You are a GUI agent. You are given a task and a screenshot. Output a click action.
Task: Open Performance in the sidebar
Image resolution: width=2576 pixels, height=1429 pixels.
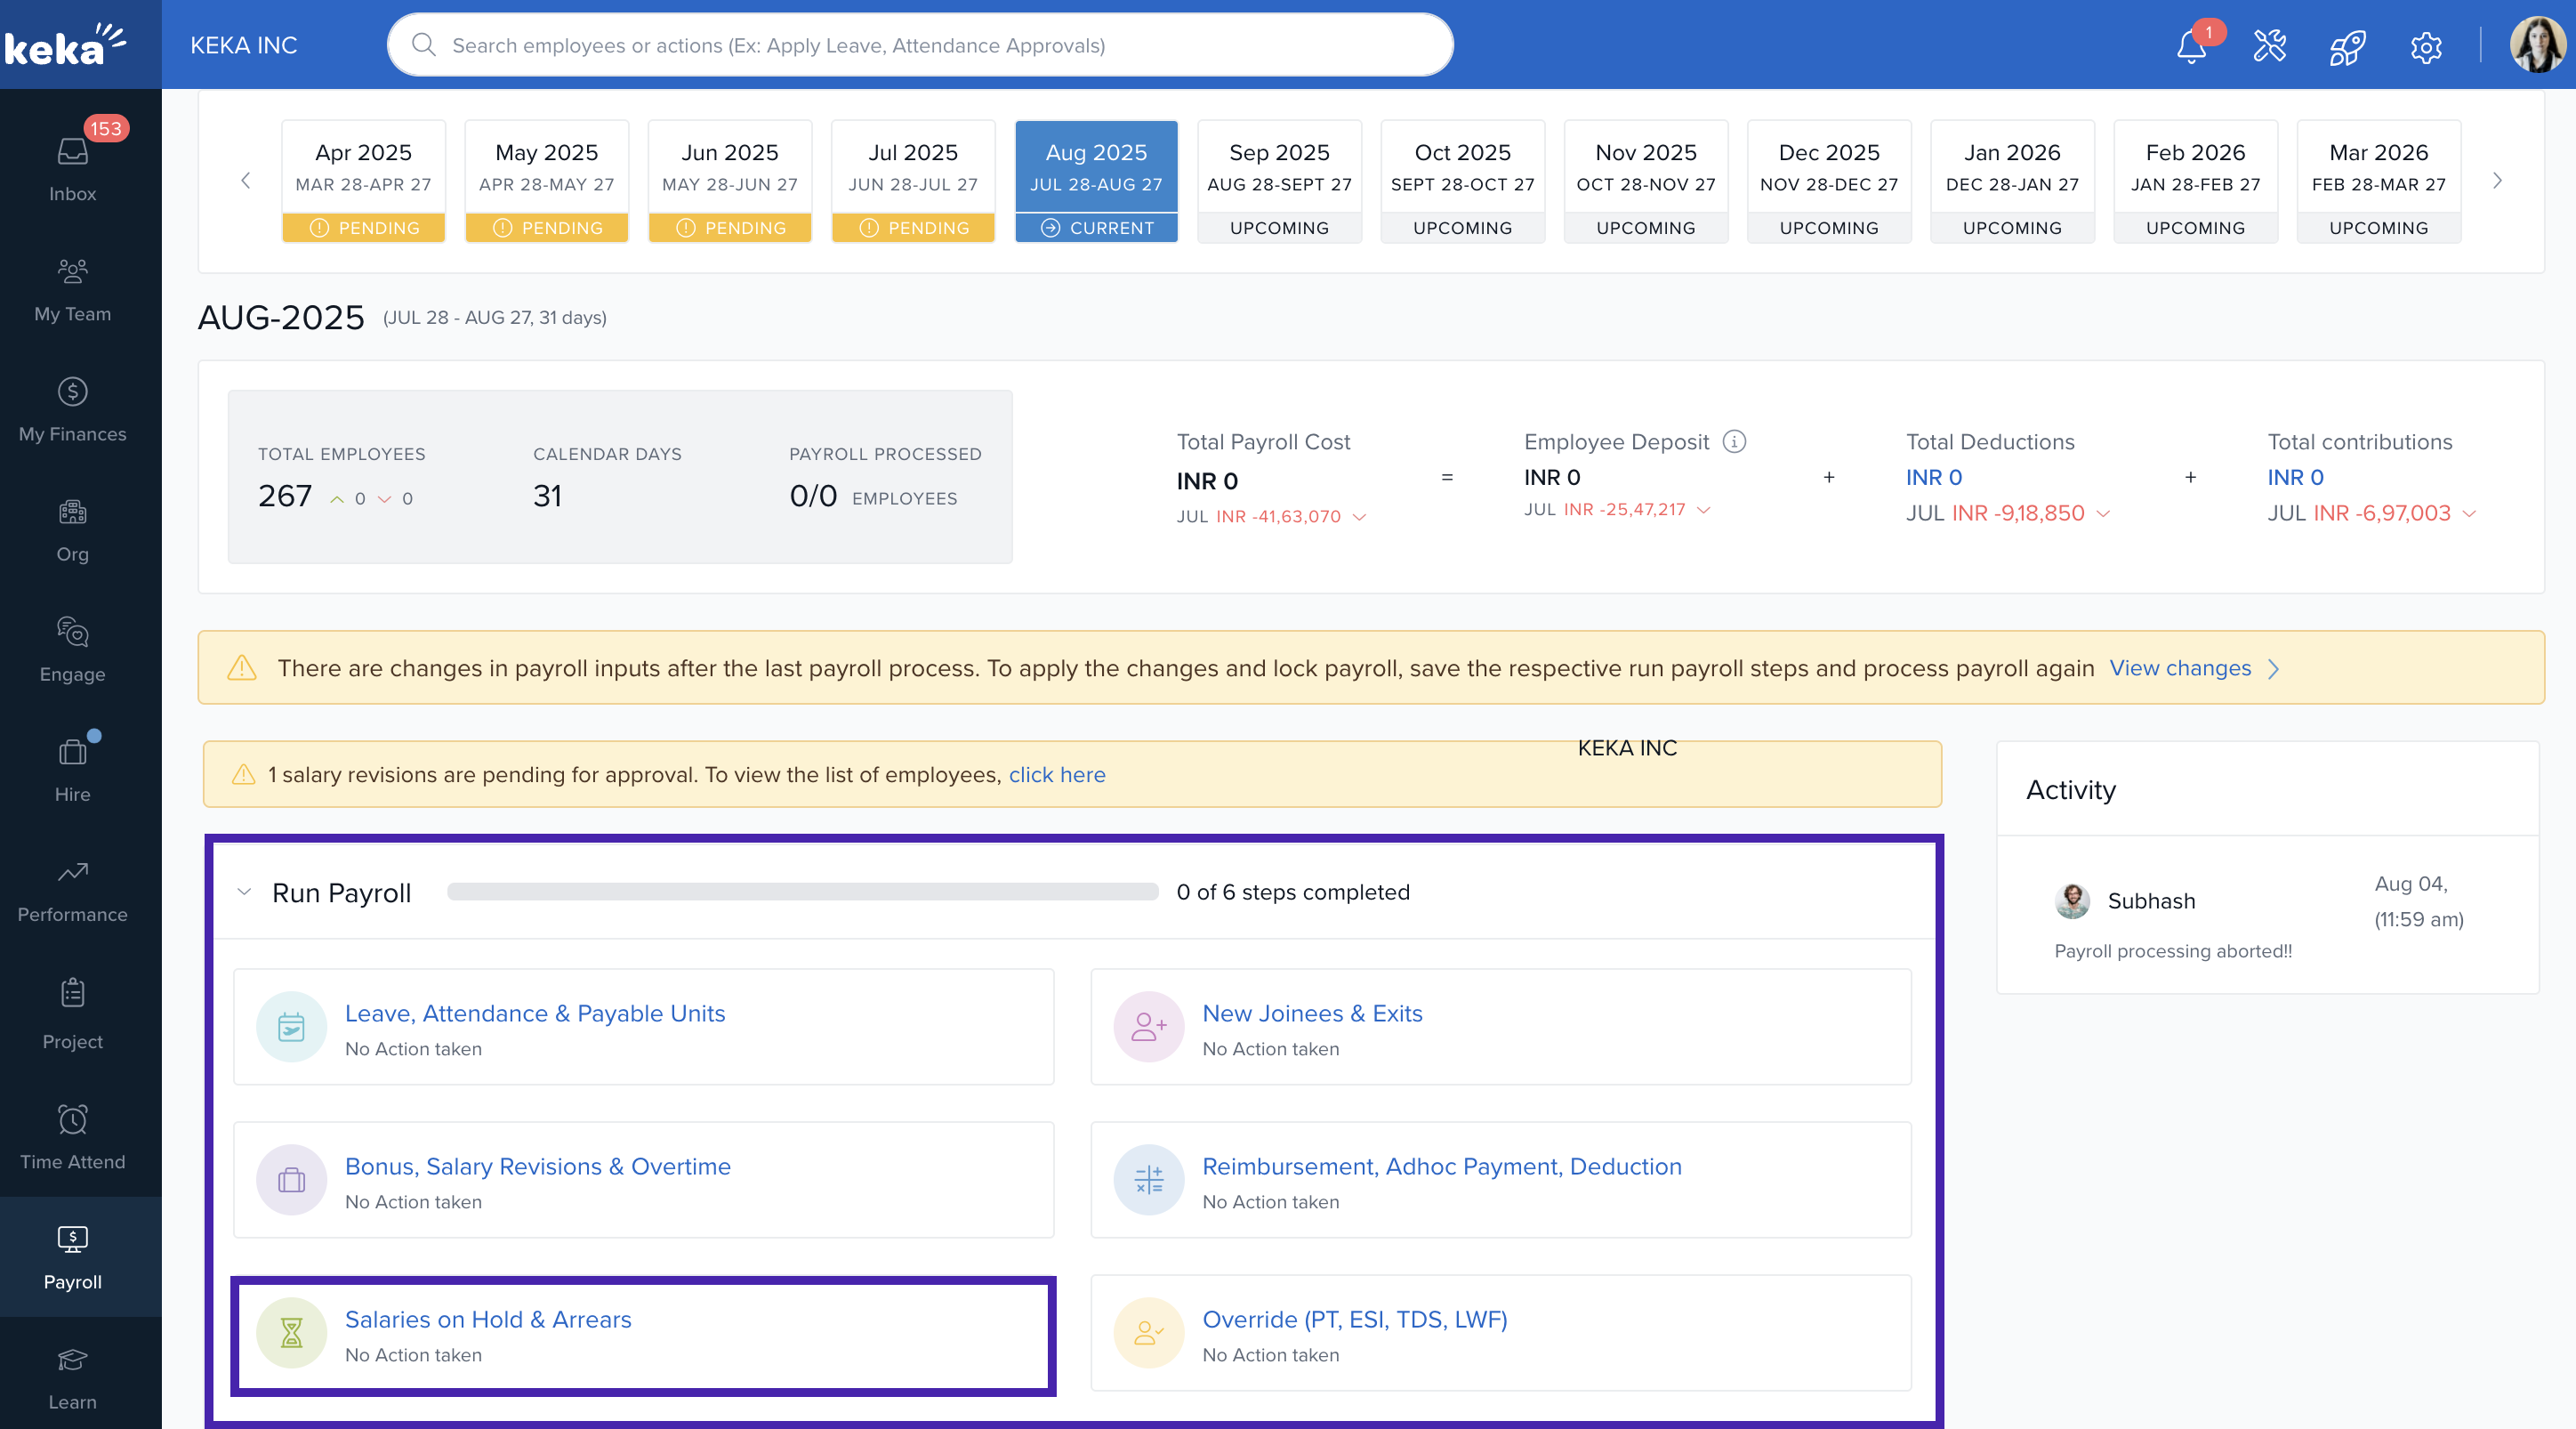point(72,890)
